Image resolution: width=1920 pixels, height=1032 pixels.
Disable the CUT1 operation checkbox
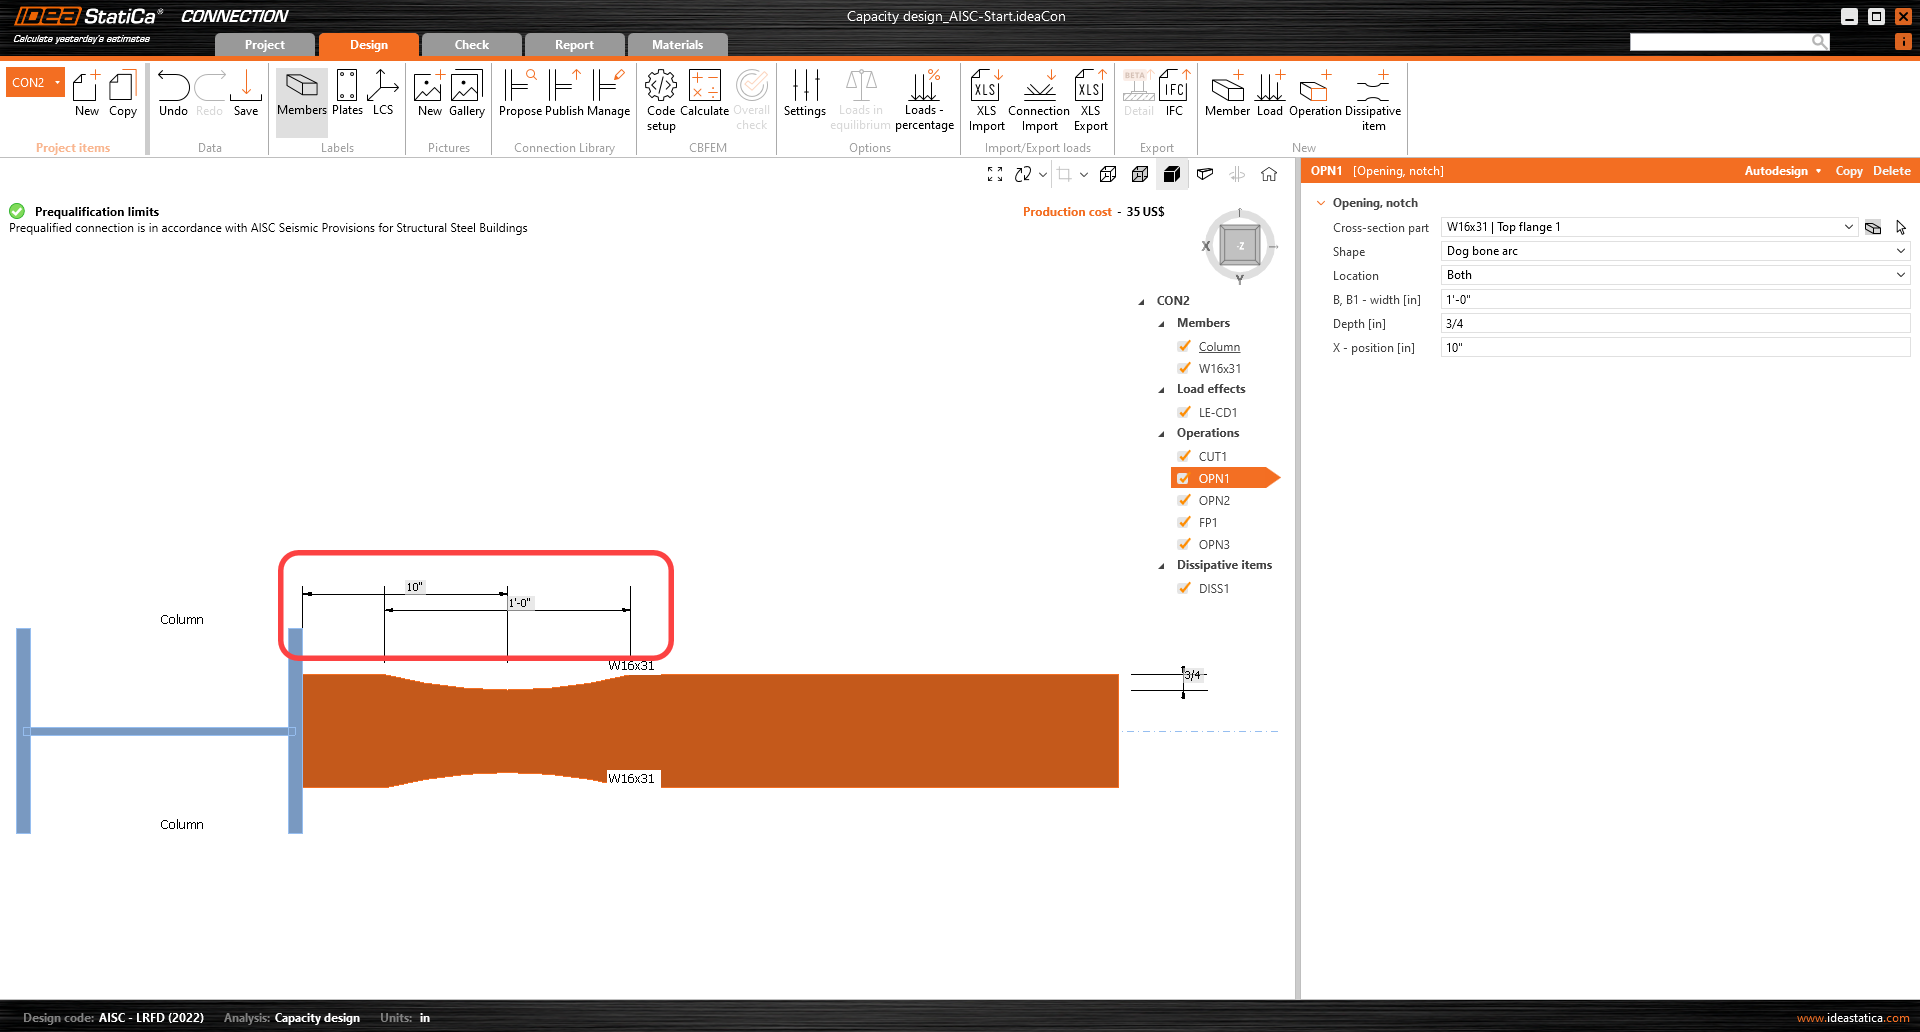pos(1185,456)
